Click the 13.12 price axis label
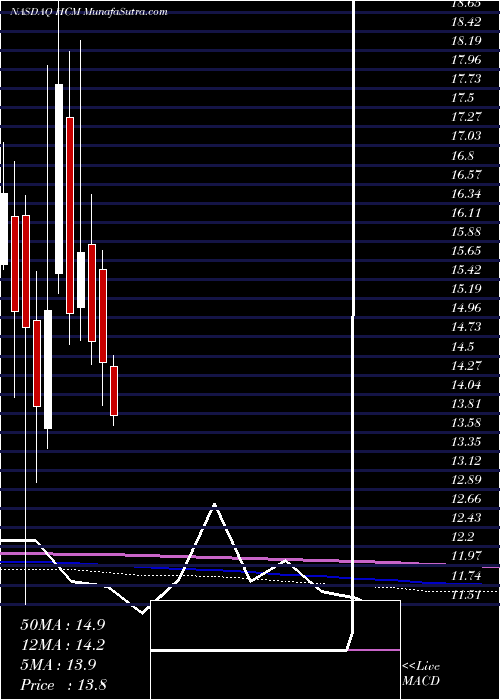Image resolution: width=500 pixels, height=700 pixels. click(x=466, y=460)
